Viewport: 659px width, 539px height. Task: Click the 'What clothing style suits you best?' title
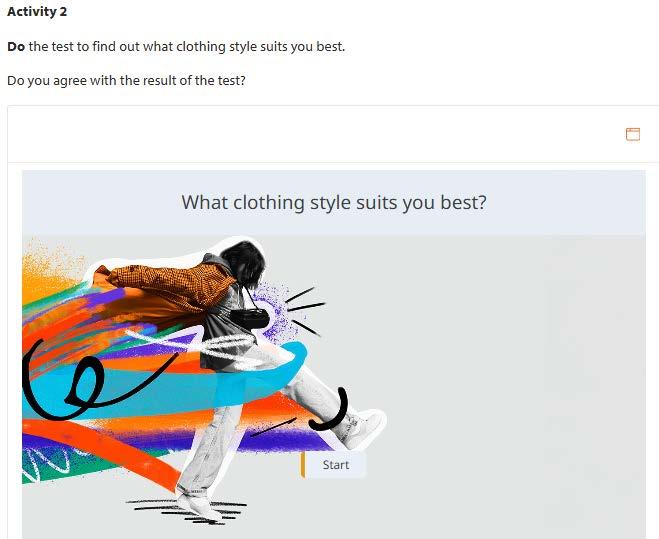[x=334, y=203]
